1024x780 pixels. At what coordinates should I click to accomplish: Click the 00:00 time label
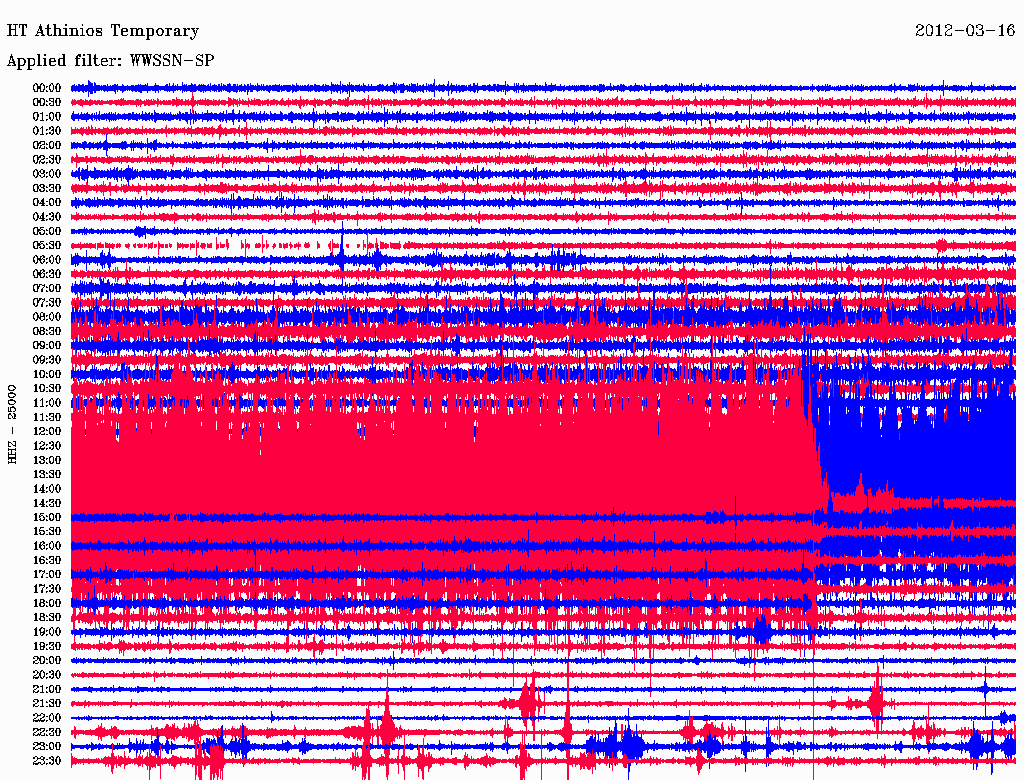pyautogui.click(x=47, y=88)
